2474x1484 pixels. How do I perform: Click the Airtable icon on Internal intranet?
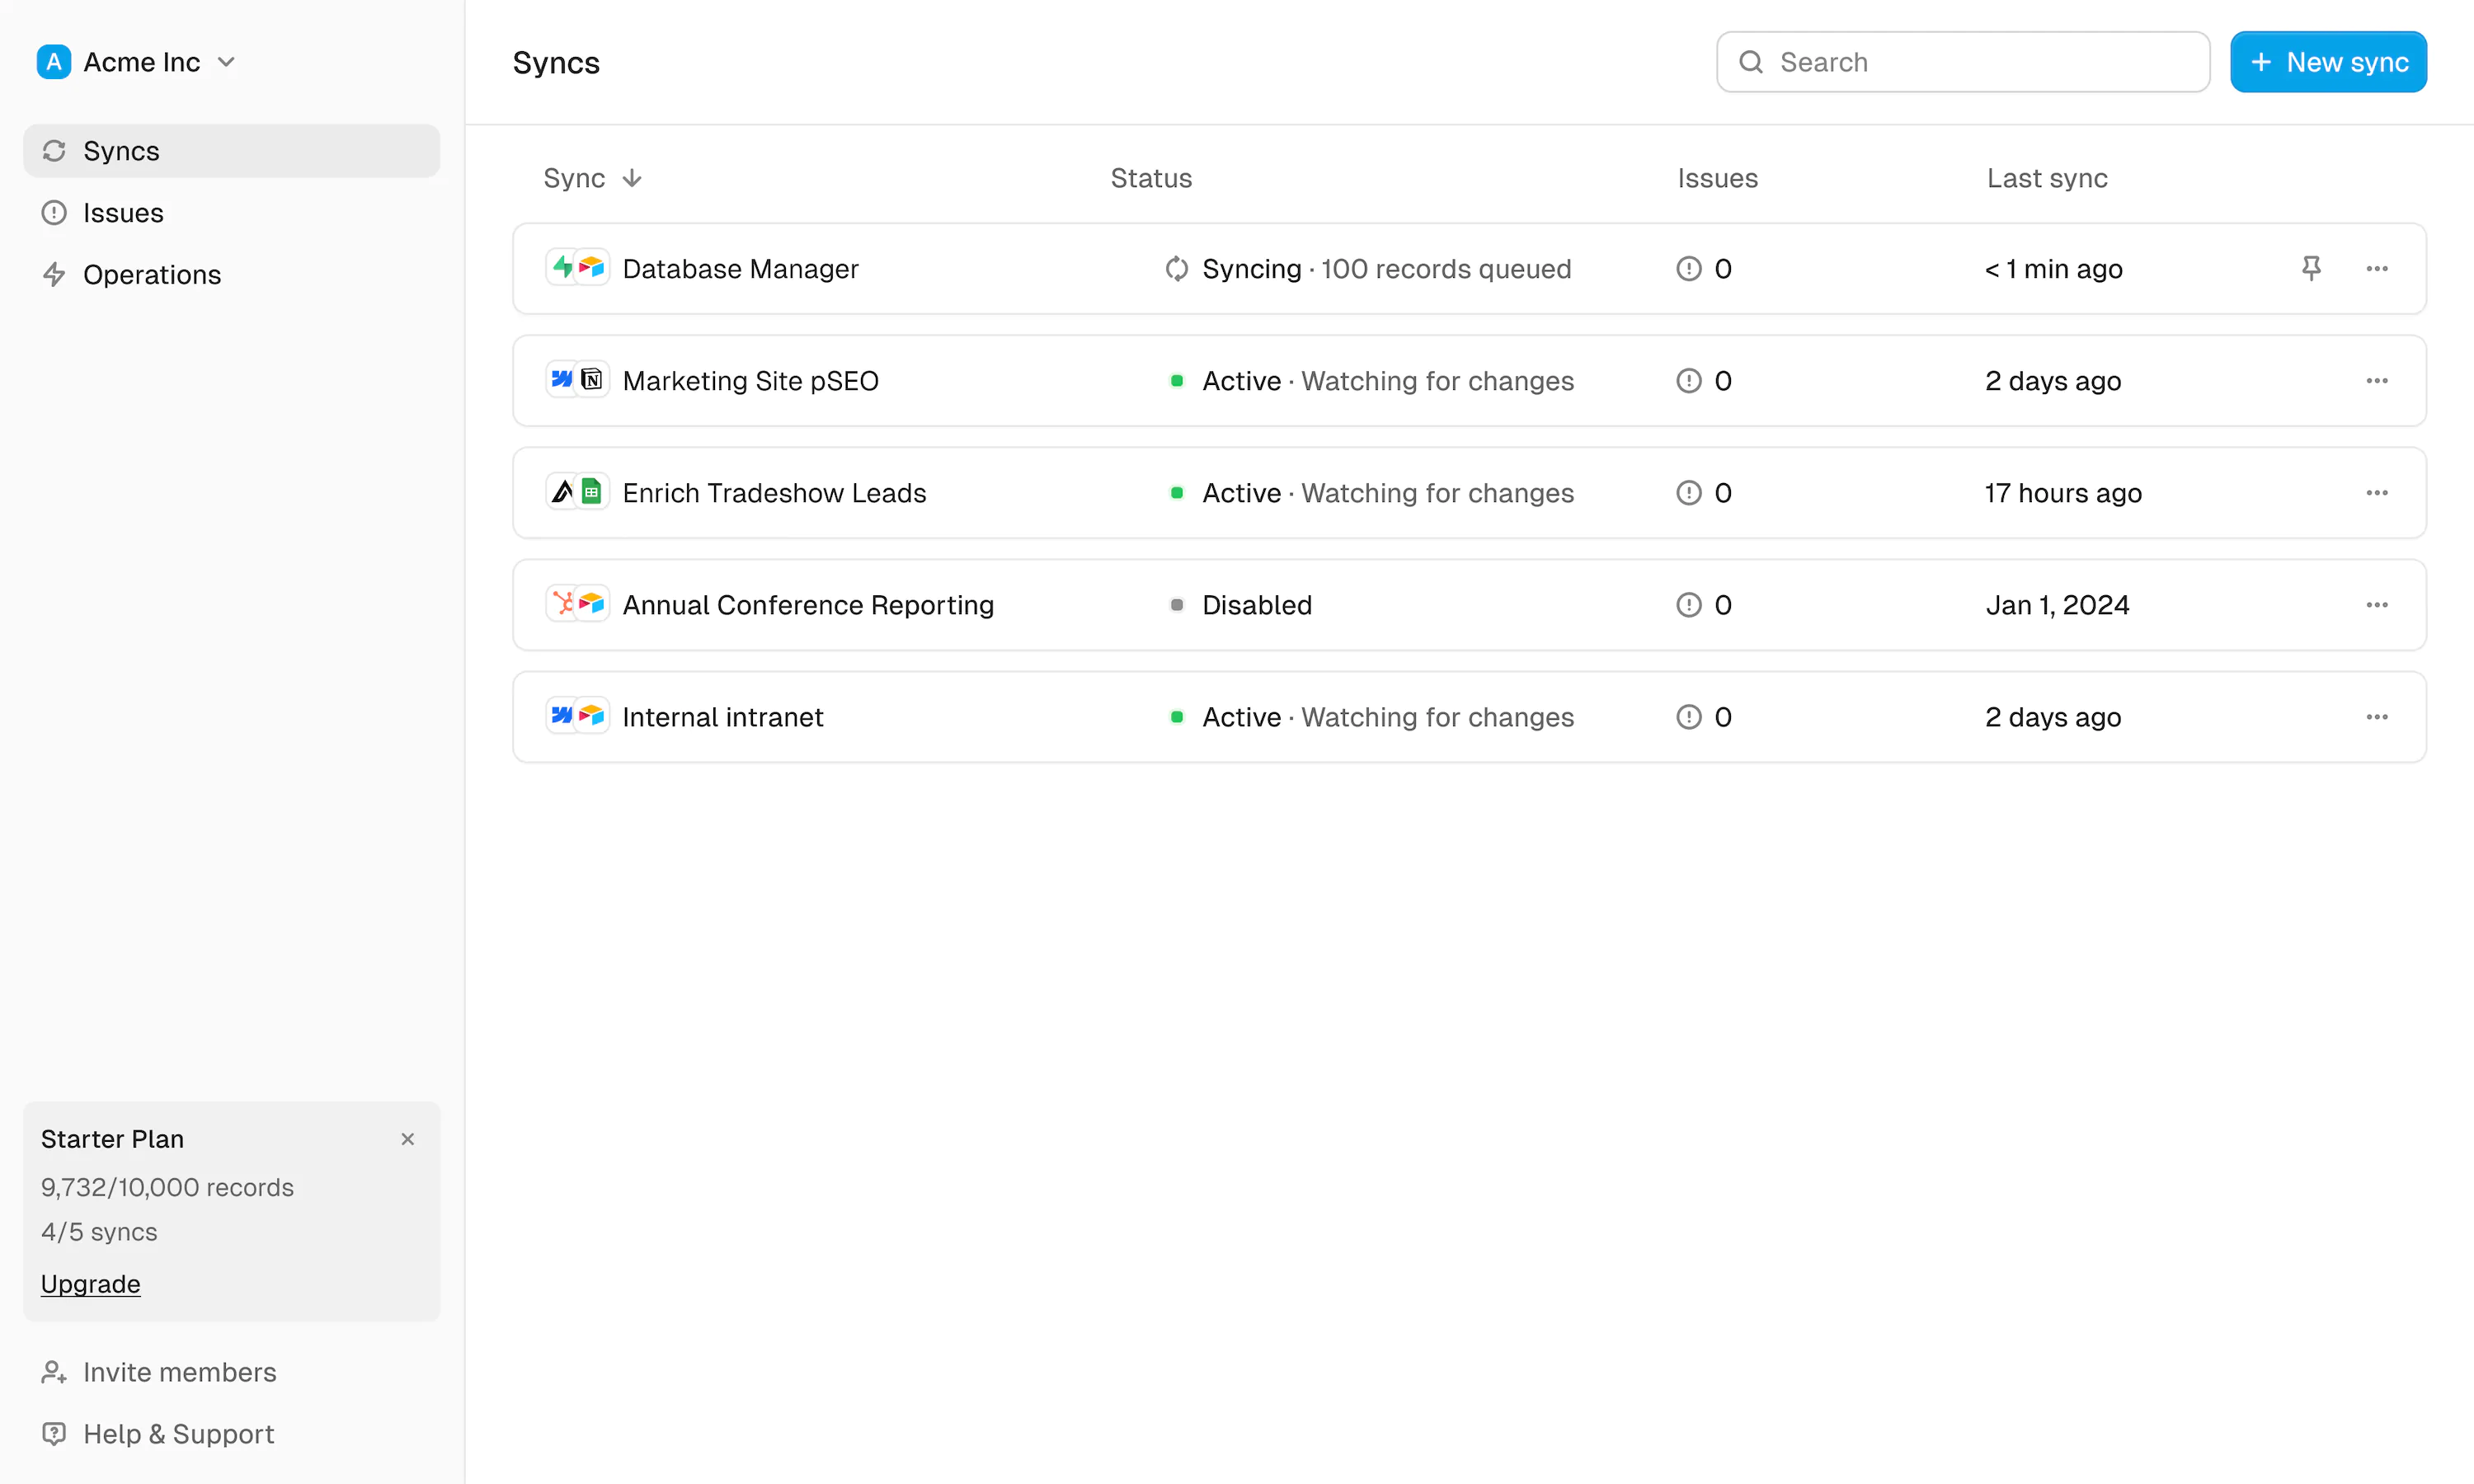tap(592, 715)
